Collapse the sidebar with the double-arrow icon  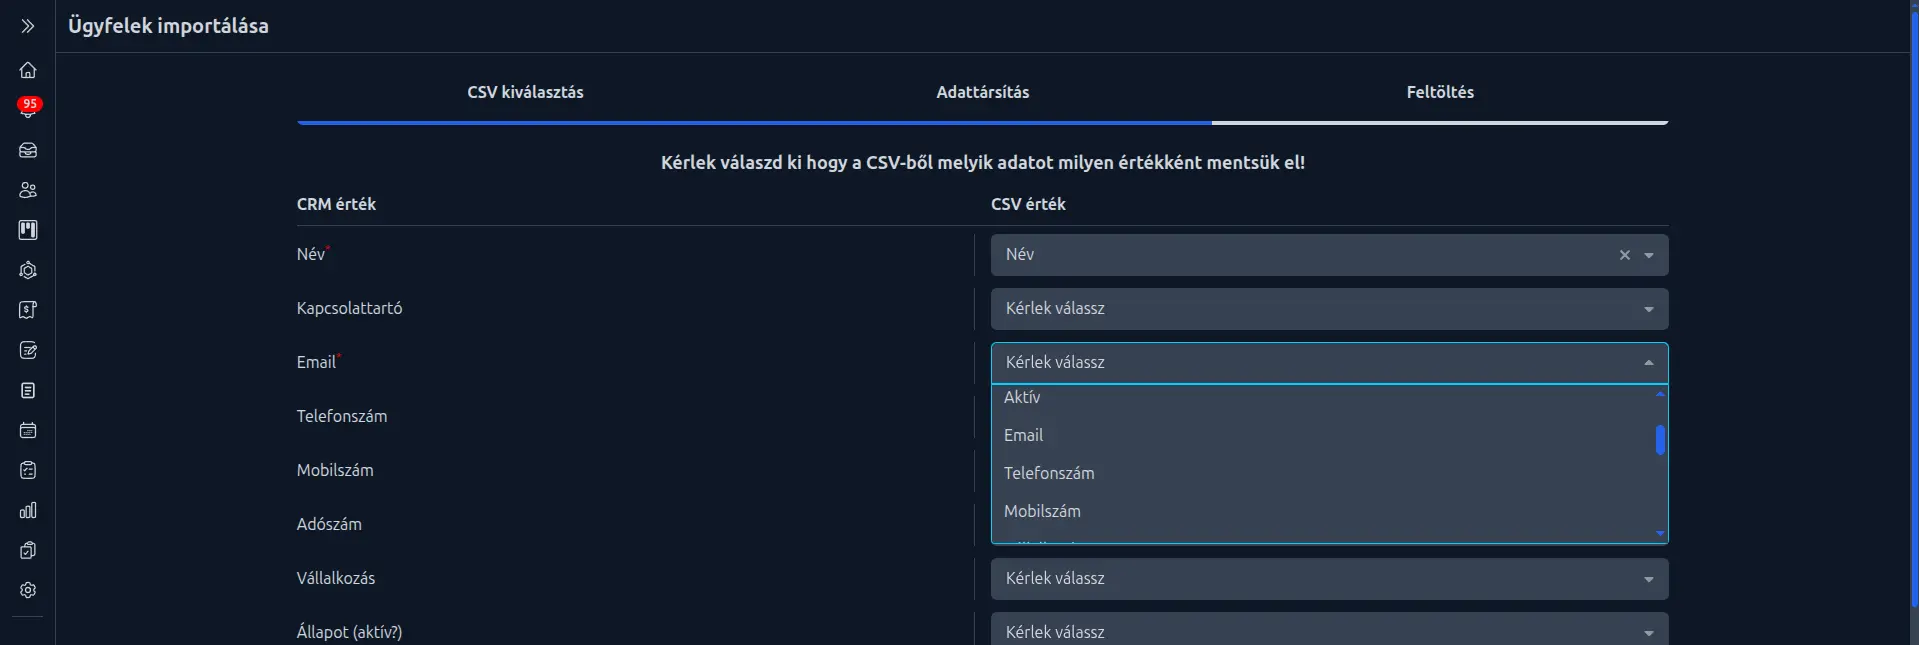[x=27, y=27]
